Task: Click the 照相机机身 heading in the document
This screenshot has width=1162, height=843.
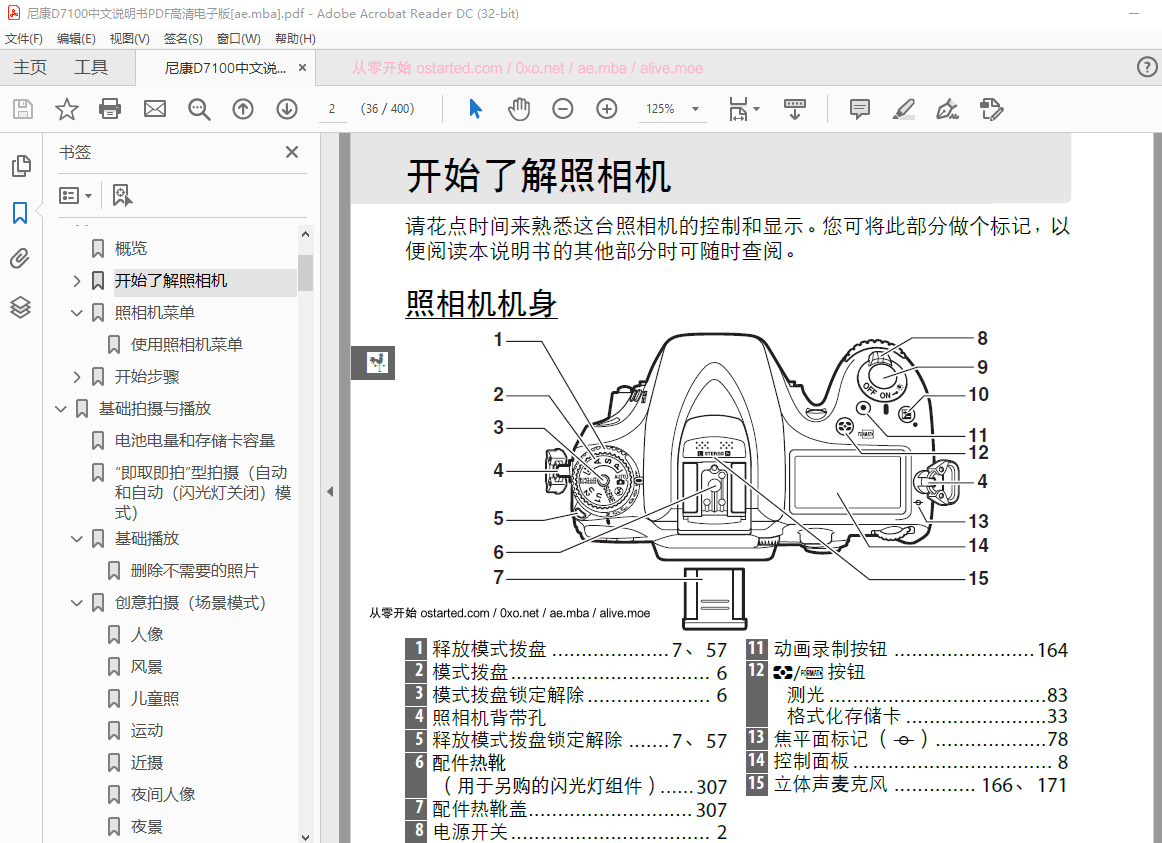Action: (x=481, y=304)
